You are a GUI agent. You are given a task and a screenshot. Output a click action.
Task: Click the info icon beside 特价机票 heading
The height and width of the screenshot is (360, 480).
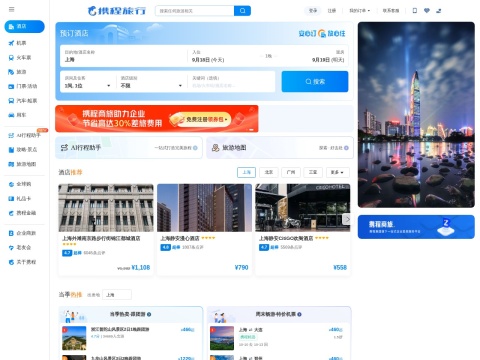(x=299, y=314)
